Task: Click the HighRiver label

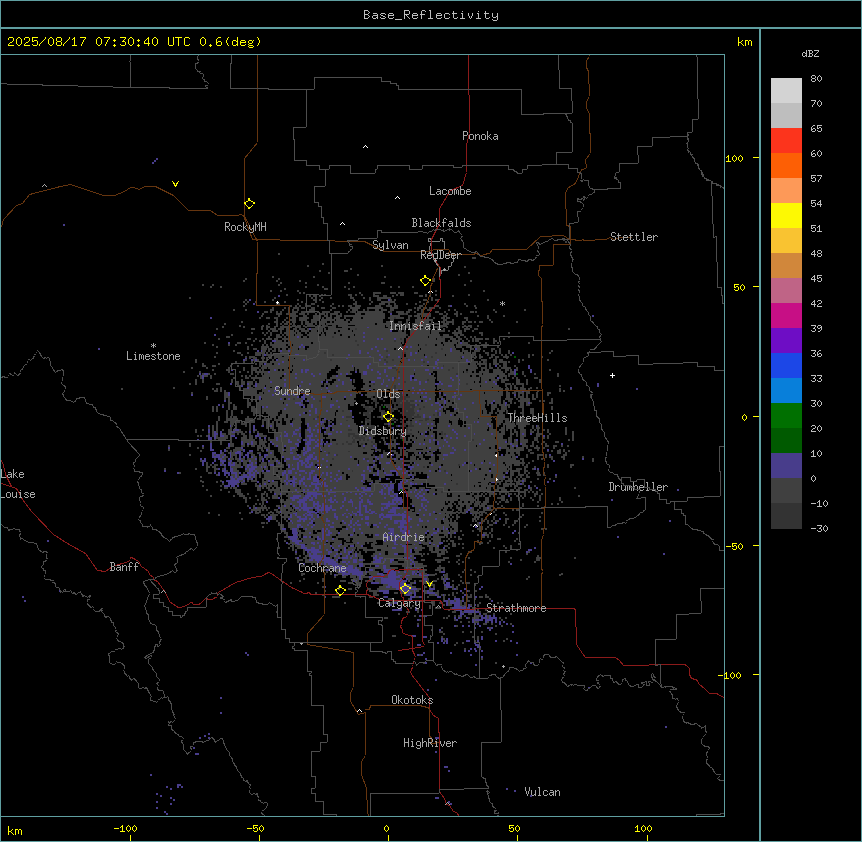Action: click(430, 743)
